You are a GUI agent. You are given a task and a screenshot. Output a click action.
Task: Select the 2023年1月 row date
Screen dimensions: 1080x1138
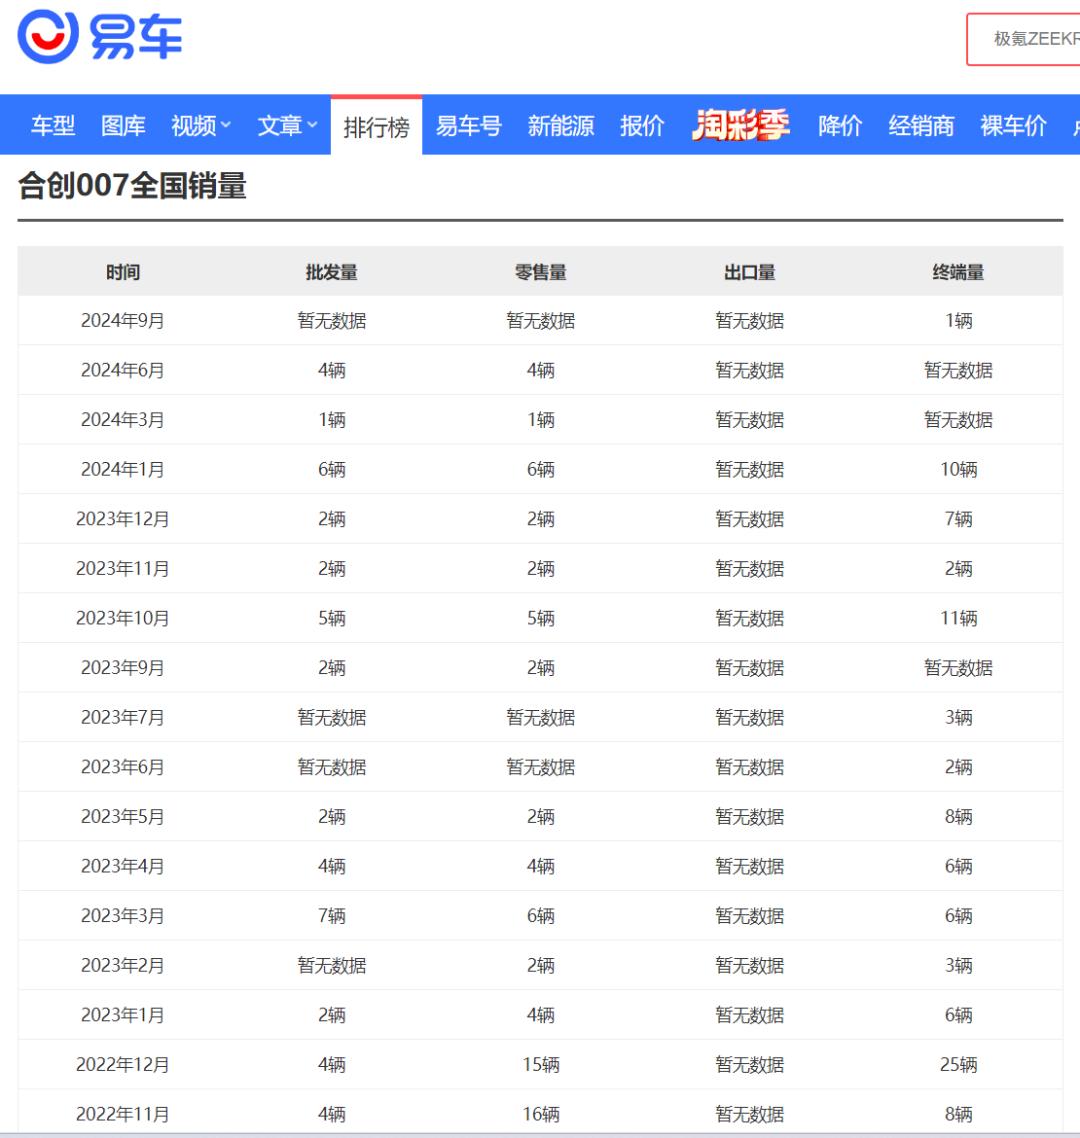click(123, 1015)
